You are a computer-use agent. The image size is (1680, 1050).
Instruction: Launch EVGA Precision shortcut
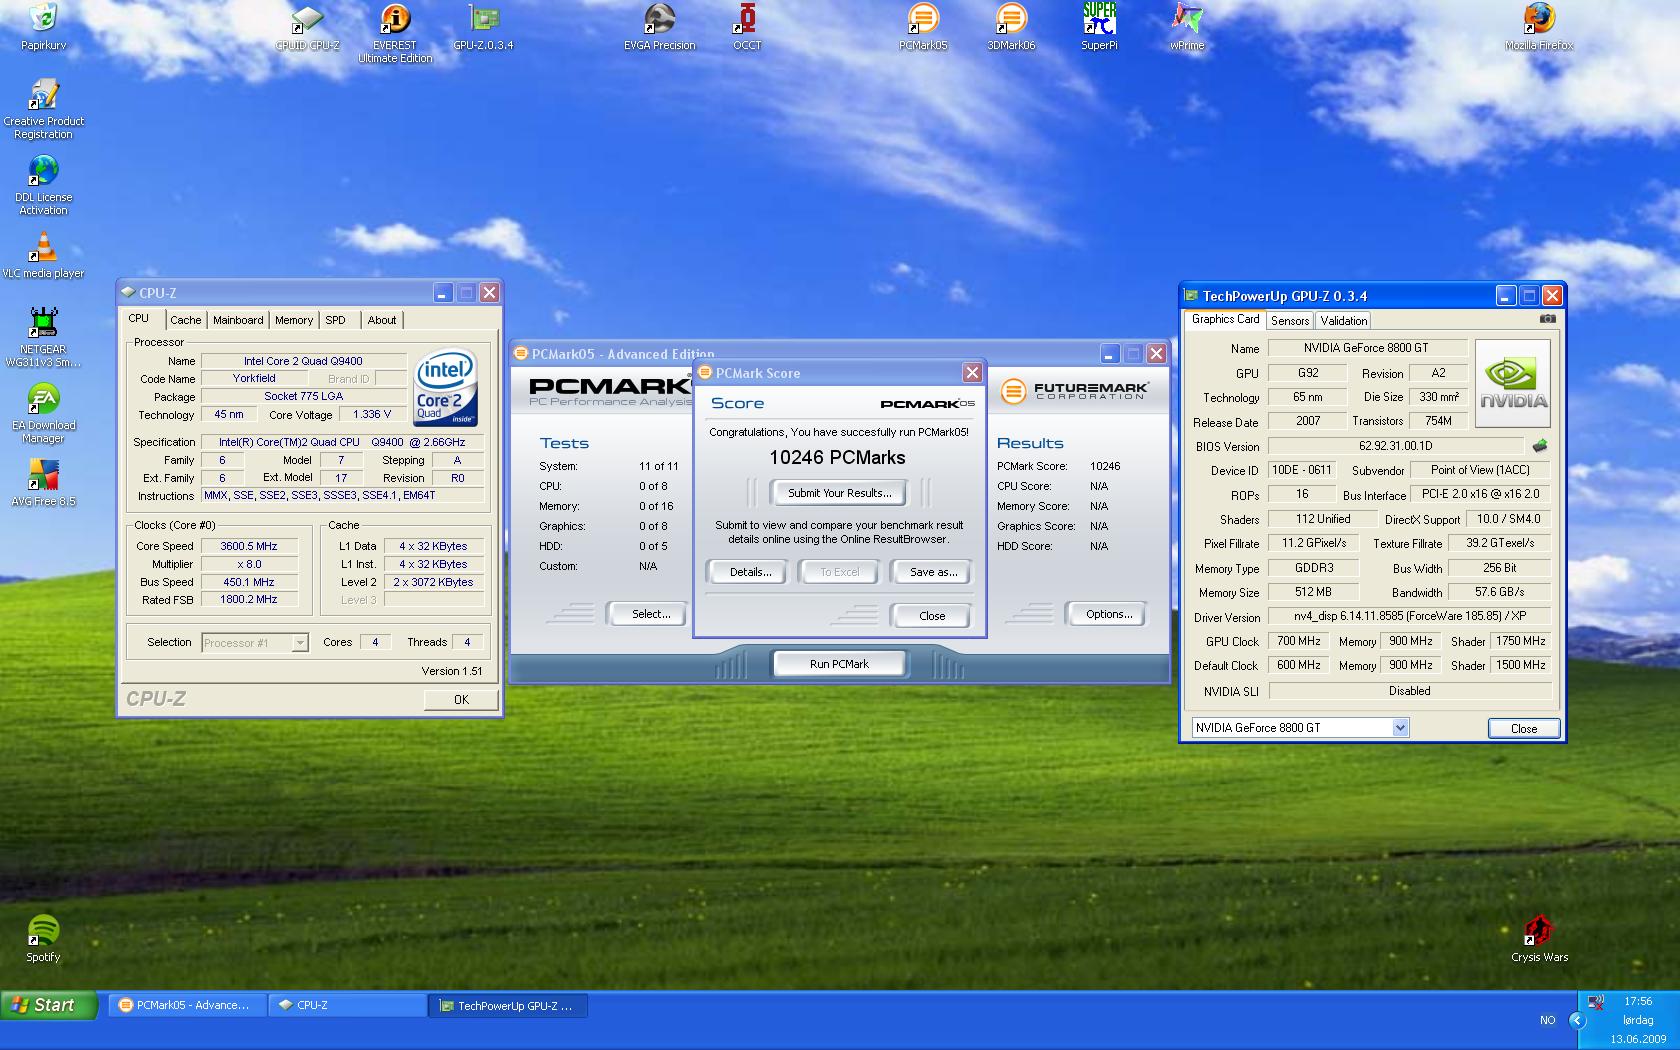[659, 27]
